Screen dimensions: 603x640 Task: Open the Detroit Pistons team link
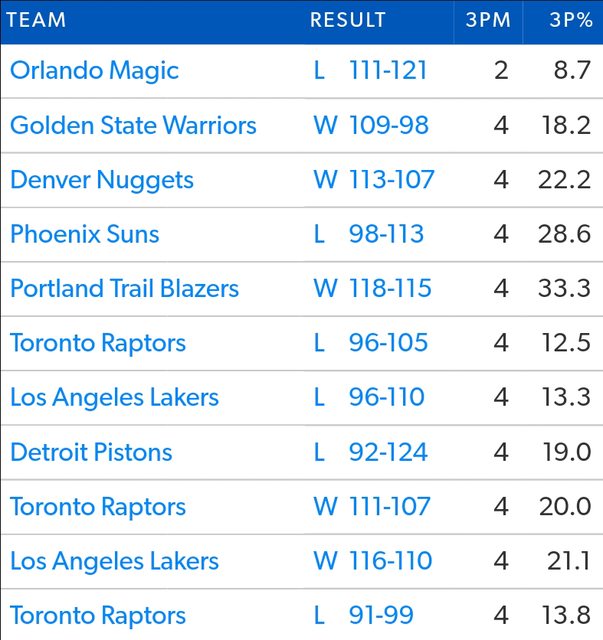pos(91,452)
